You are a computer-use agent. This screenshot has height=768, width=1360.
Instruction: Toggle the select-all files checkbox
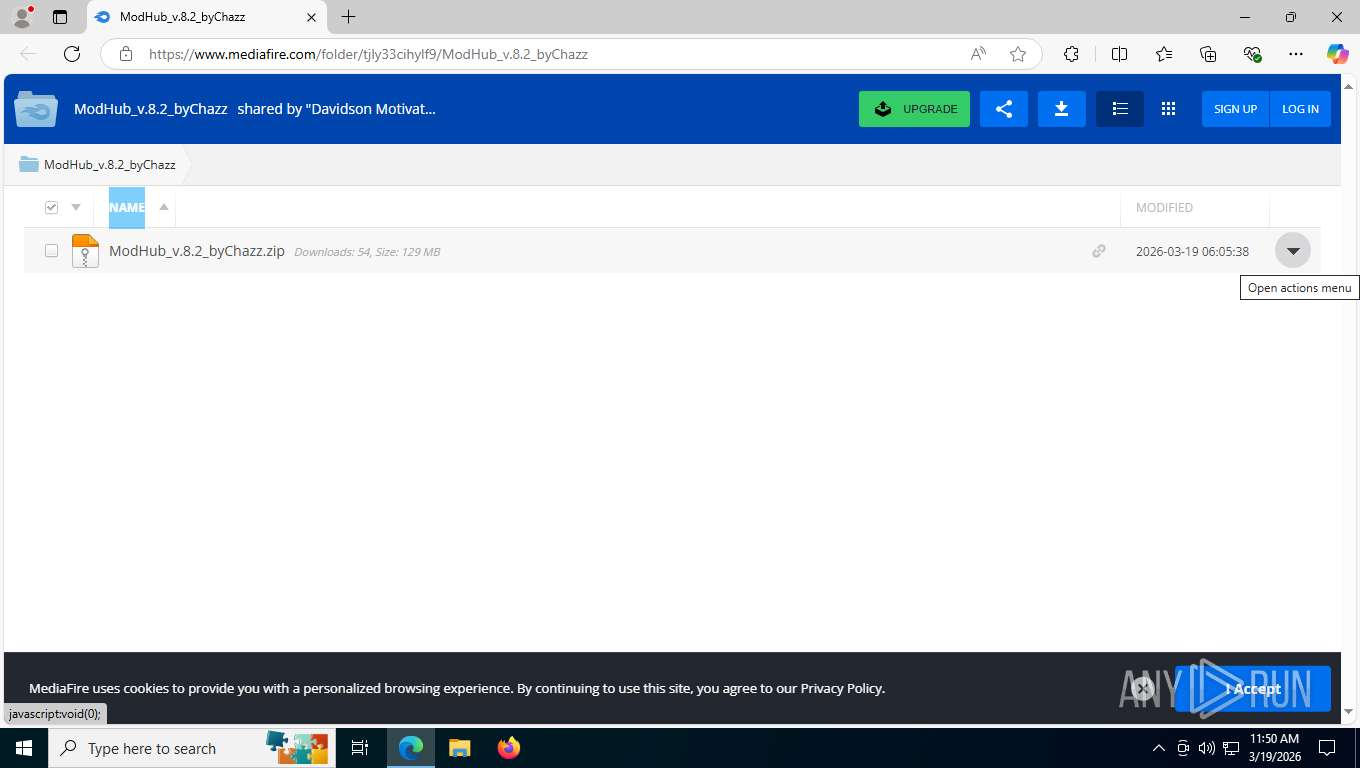coord(51,208)
